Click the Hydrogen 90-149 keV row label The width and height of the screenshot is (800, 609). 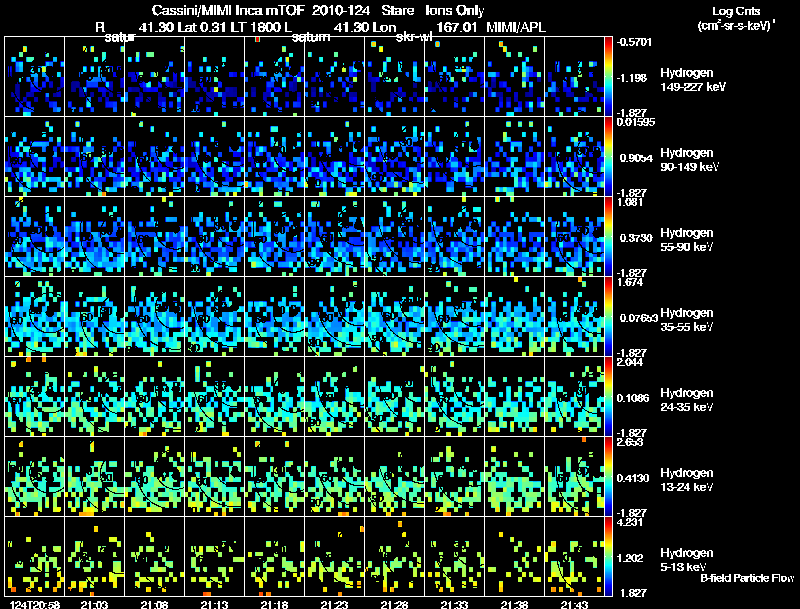pyautogui.click(x=689, y=160)
